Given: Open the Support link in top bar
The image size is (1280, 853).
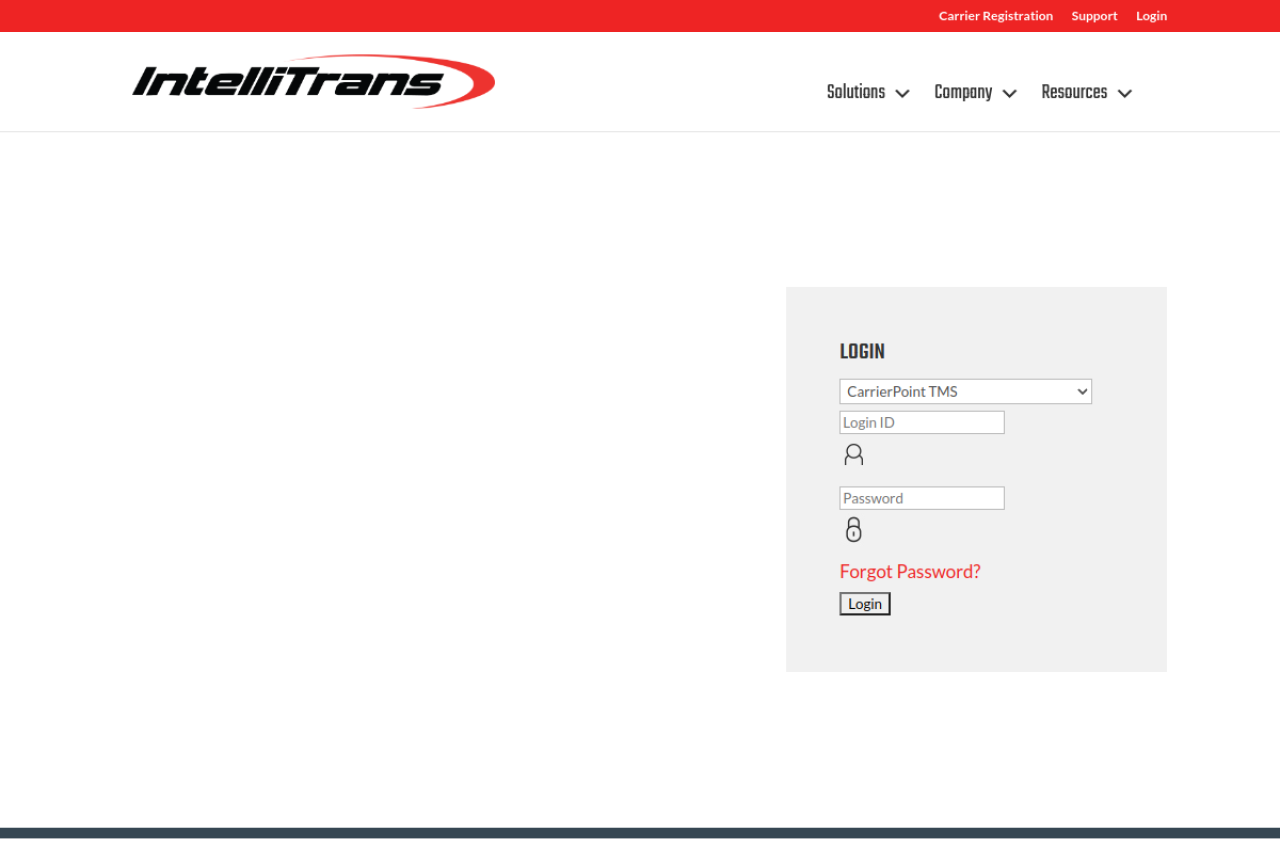Looking at the screenshot, I should click(x=1094, y=16).
